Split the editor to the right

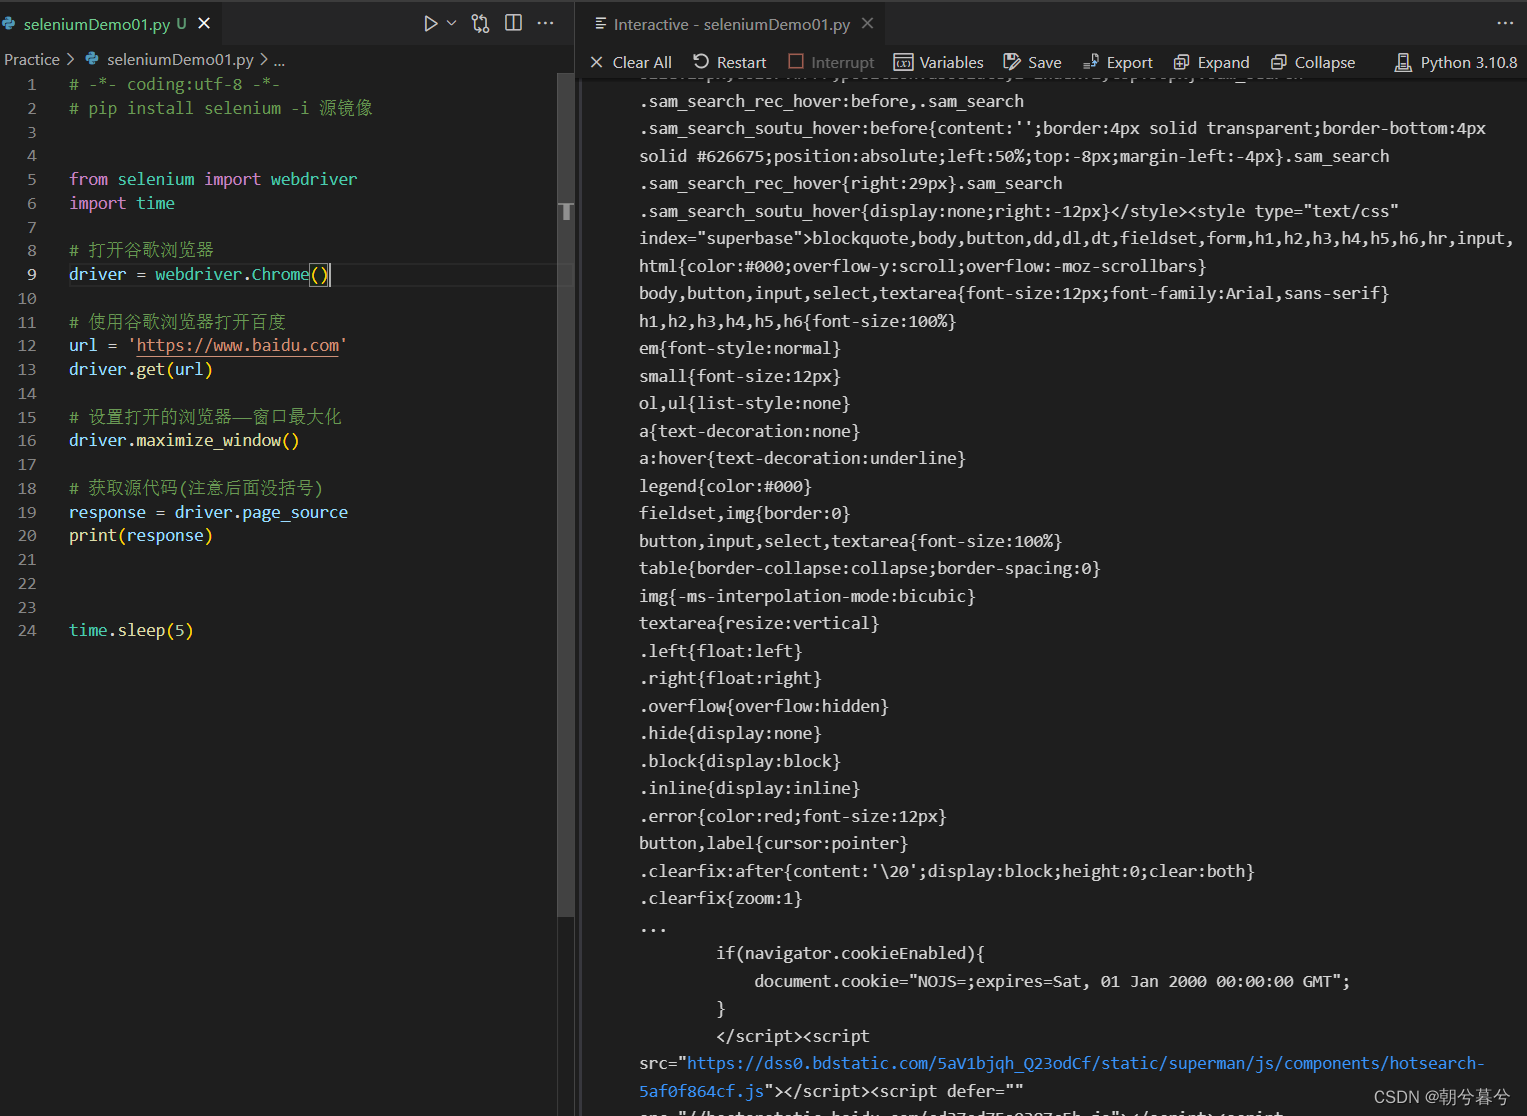pos(513,23)
